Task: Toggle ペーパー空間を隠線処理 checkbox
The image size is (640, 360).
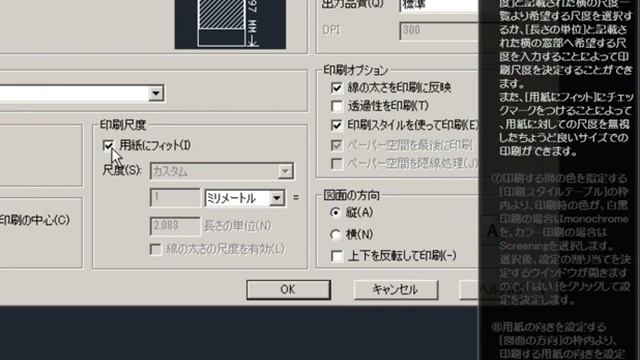Action: pos(337,164)
